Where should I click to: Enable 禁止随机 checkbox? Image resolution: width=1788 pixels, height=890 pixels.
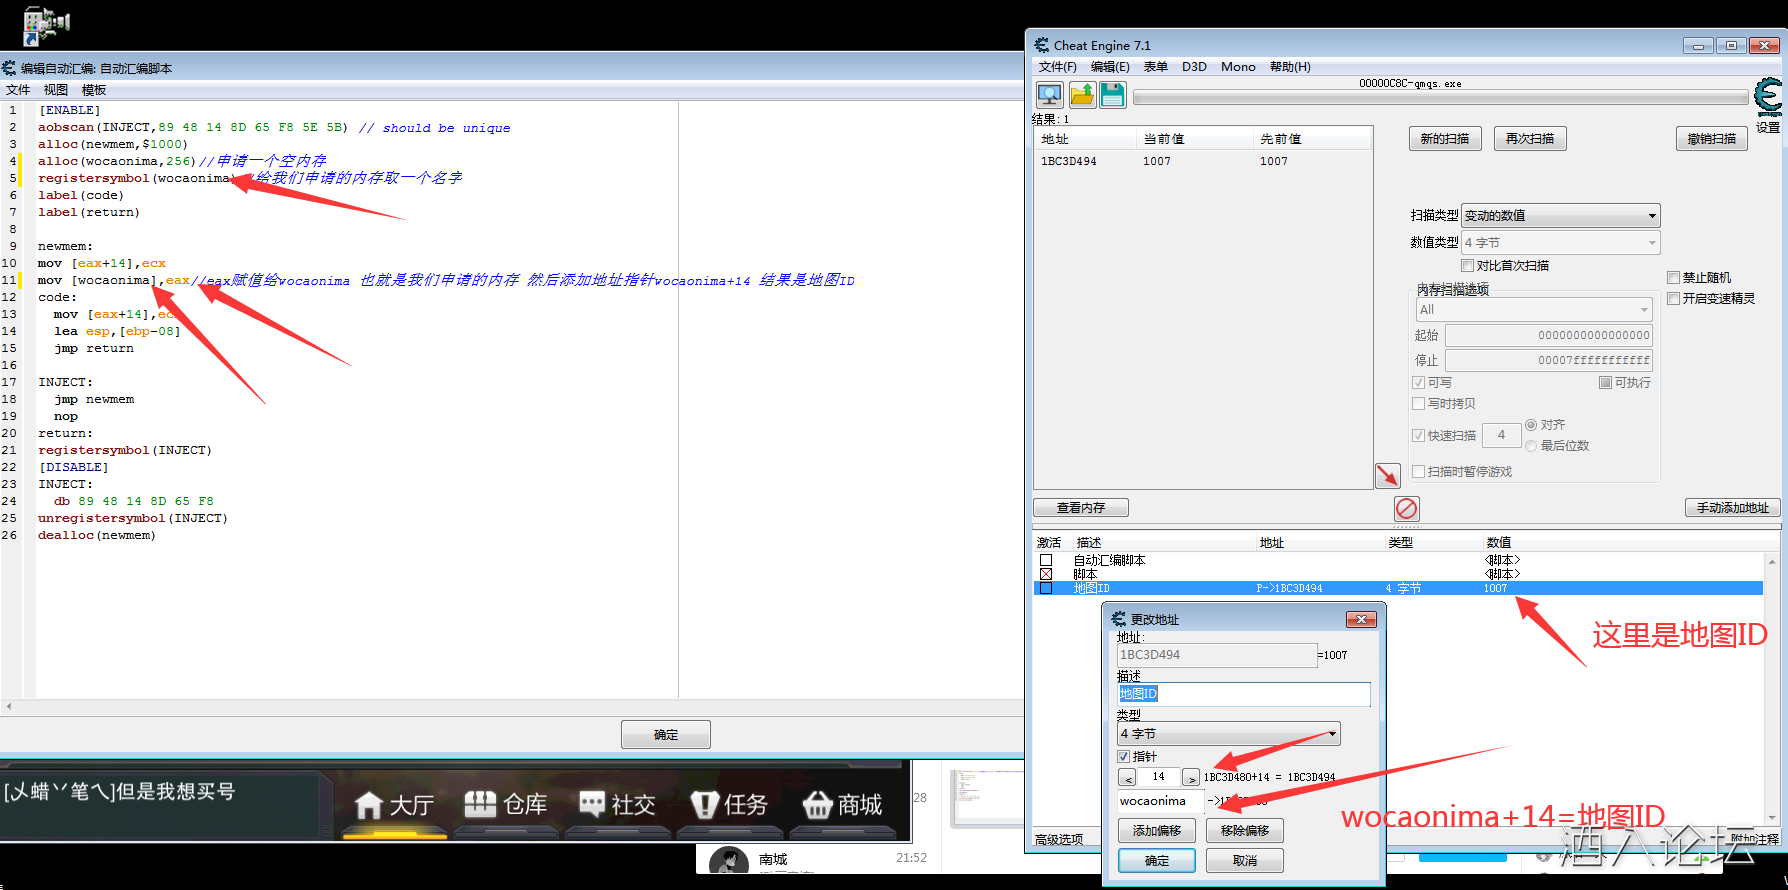pyautogui.click(x=1674, y=278)
